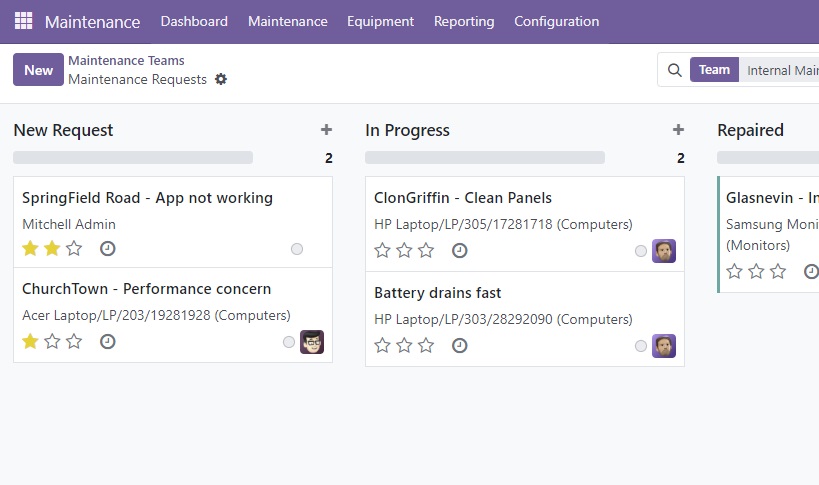Open the Reporting menu

tap(464, 21)
